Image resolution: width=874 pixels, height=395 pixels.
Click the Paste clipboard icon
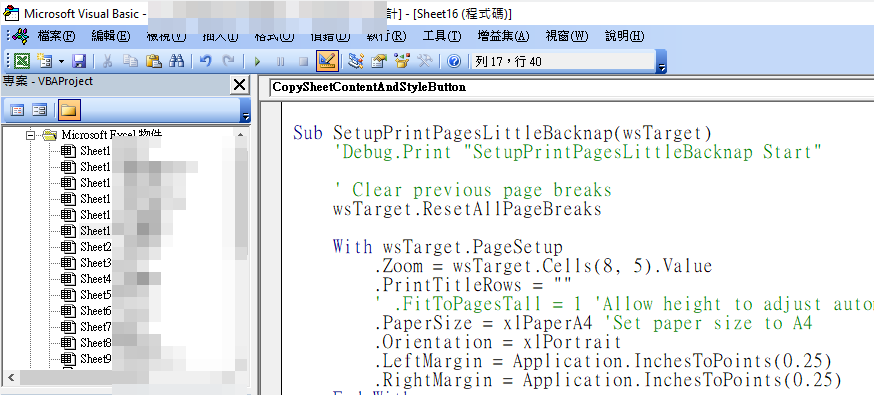[153, 61]
